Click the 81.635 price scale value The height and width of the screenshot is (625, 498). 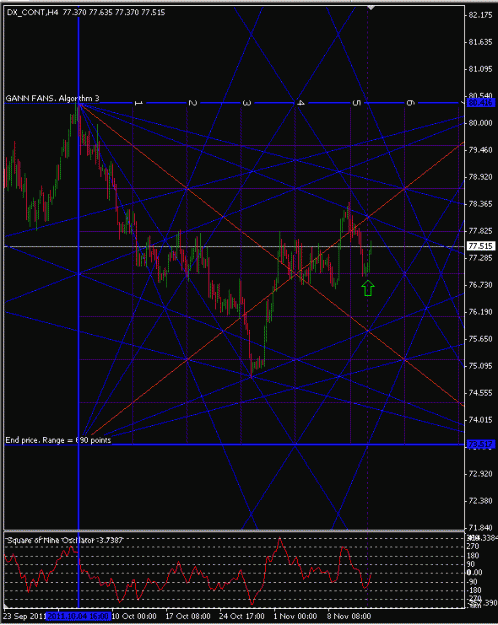coord(480,42)
